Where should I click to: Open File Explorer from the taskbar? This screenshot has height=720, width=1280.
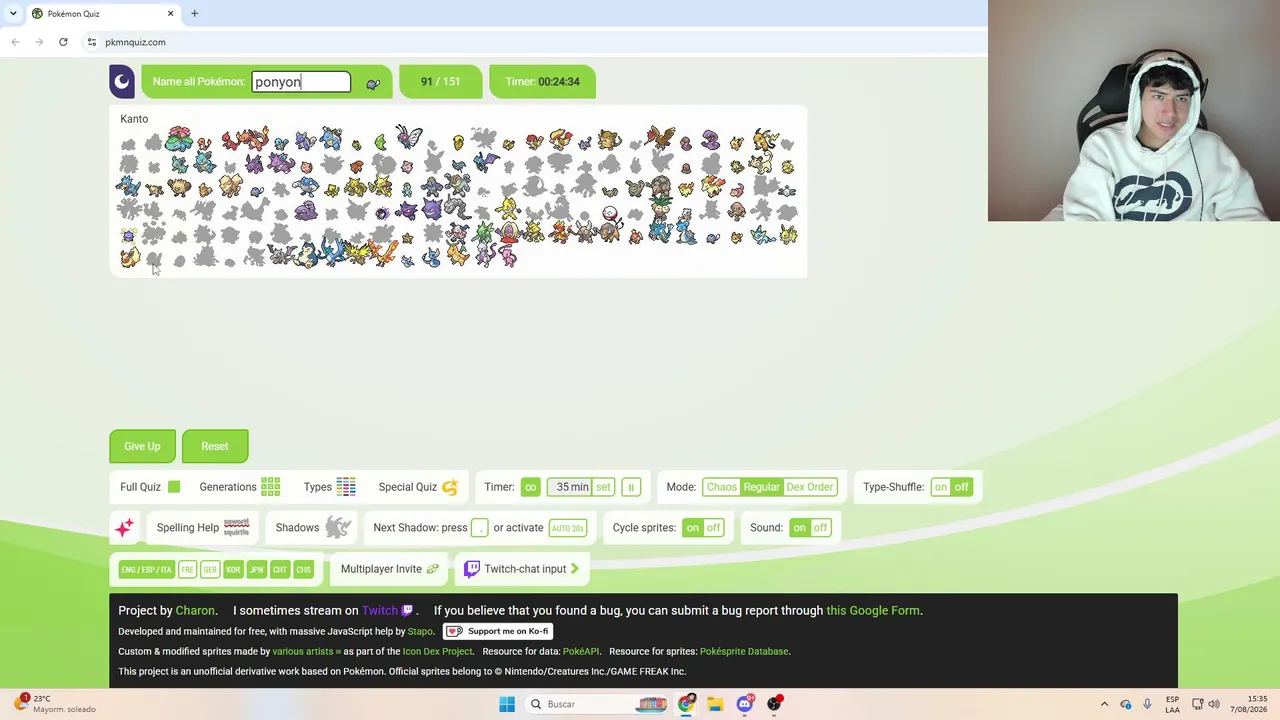pos(715,704)
